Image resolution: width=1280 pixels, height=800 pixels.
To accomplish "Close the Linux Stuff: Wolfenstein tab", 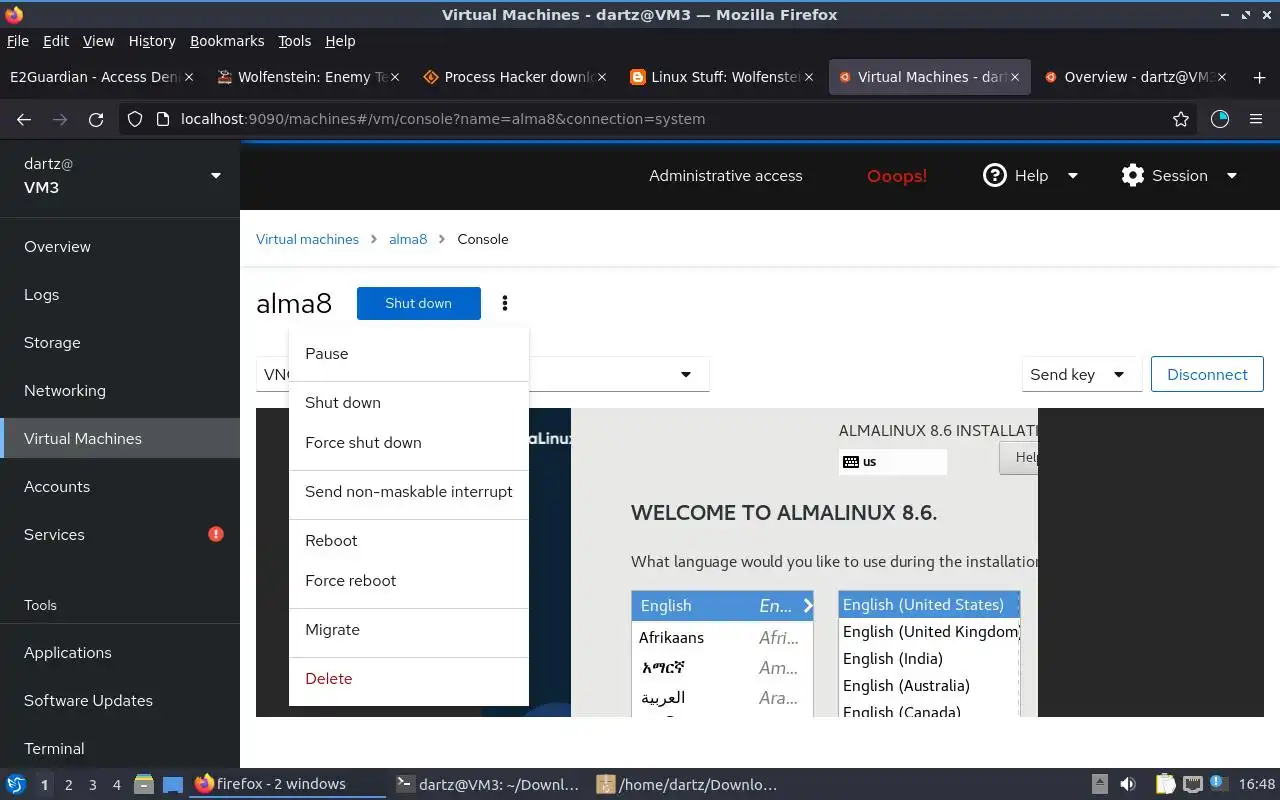I will click(808, 77).
